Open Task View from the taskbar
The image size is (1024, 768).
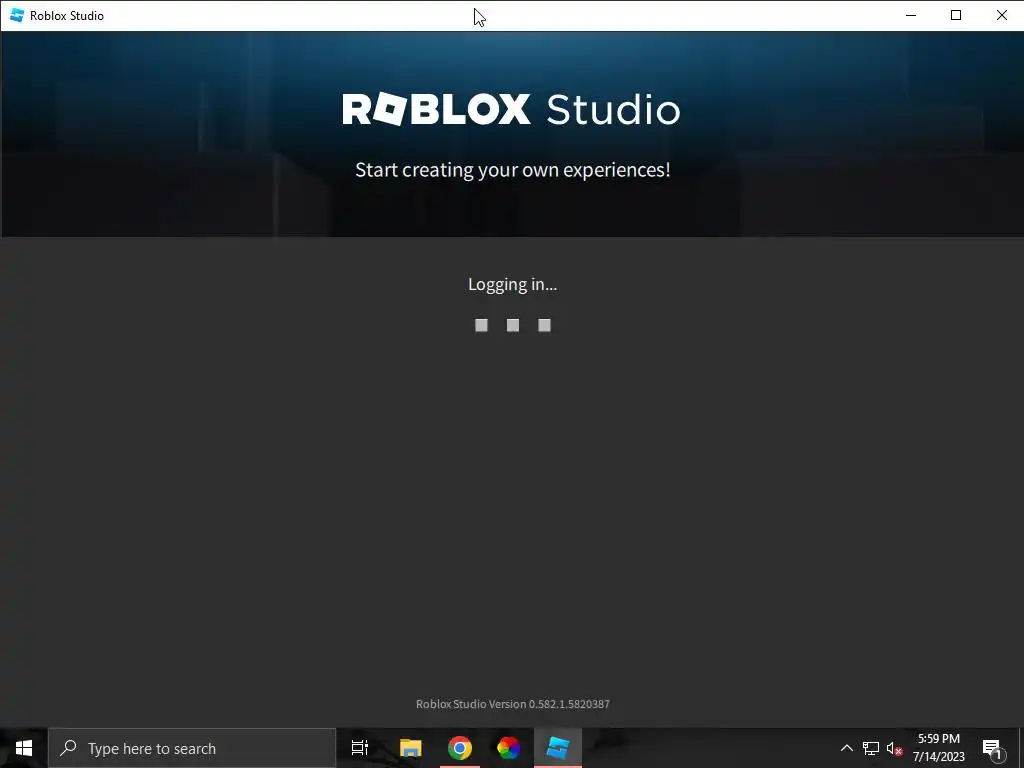(x=360, y=748)
